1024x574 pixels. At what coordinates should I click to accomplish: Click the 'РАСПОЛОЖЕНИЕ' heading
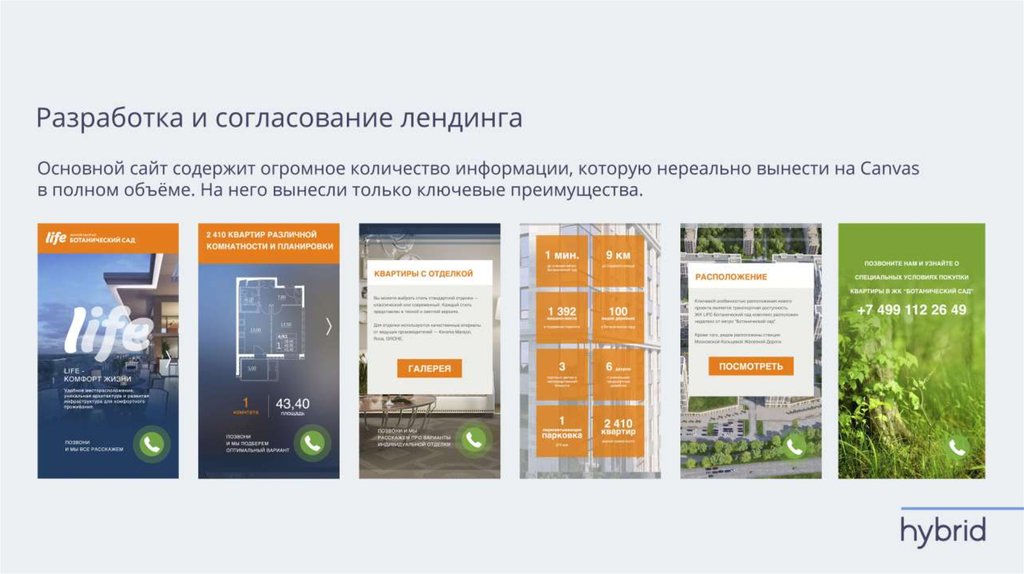point(731,277)
